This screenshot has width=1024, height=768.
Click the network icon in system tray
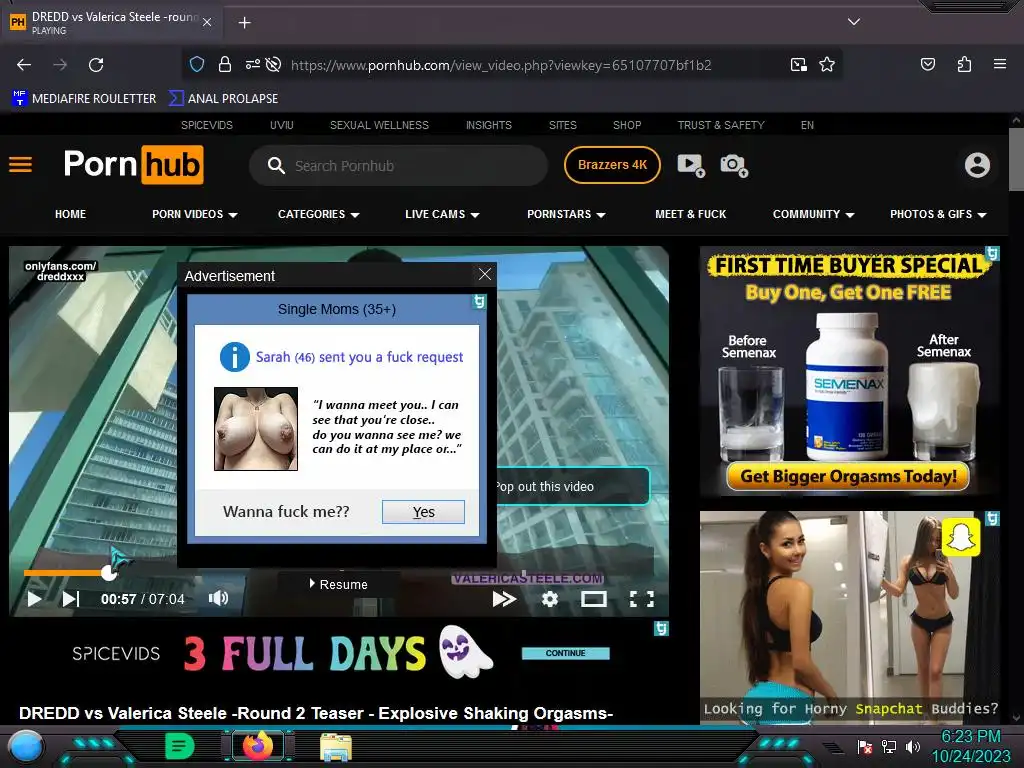[888, 746]
